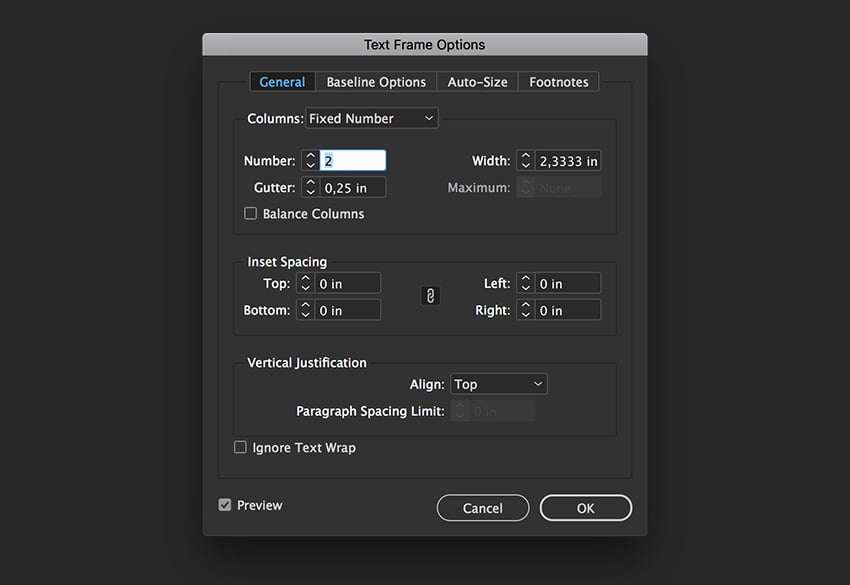Enable the Balance Columns checkbox

click(x=249, y=213)
